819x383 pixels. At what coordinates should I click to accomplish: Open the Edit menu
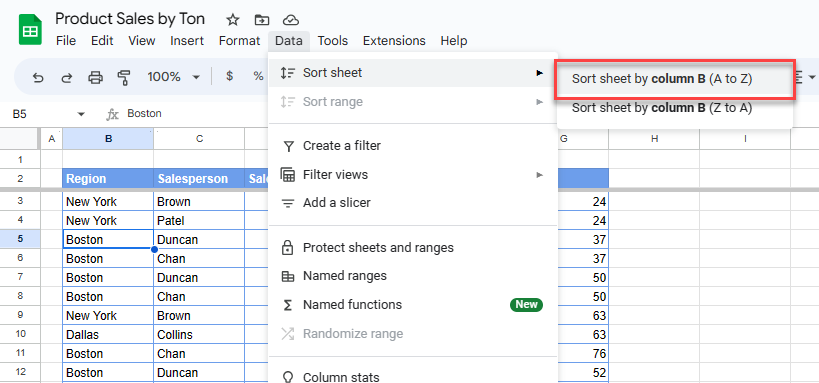point(102,41)
